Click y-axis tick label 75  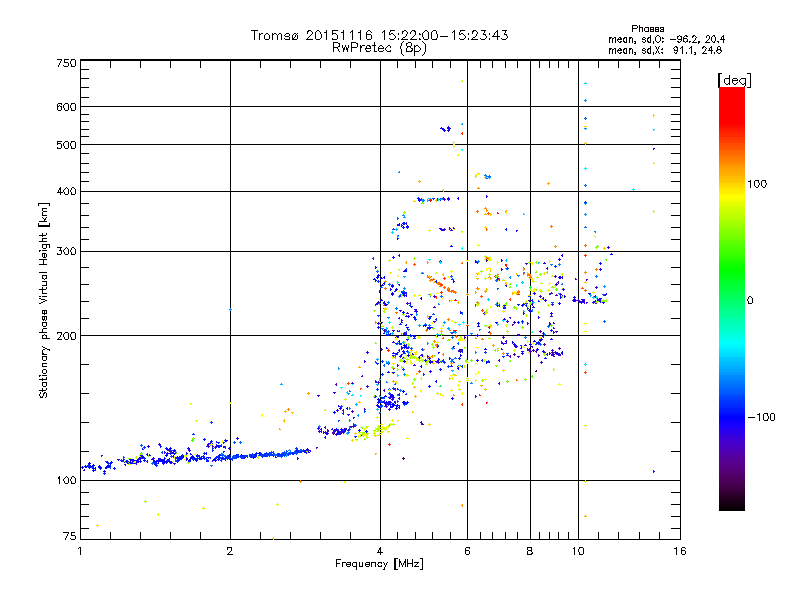tap(69, 536)
